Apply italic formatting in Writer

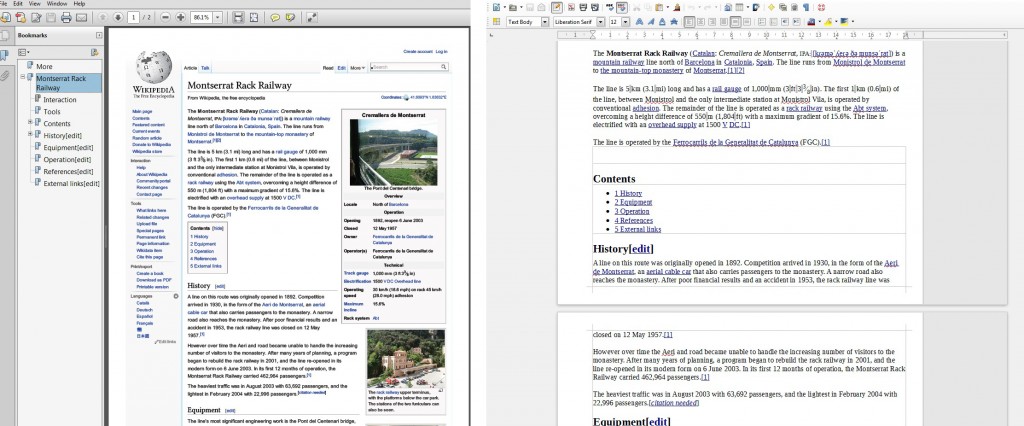tap(651, 22)
